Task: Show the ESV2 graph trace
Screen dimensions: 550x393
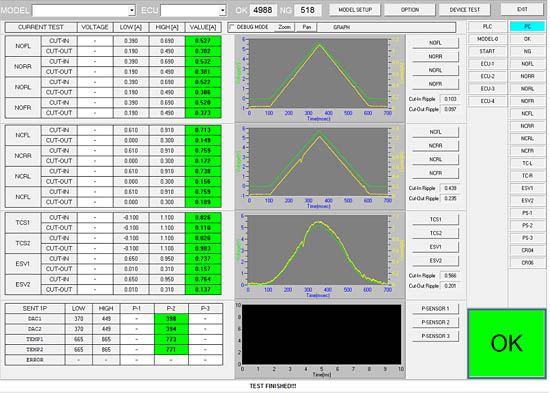Action: (435, 261)
